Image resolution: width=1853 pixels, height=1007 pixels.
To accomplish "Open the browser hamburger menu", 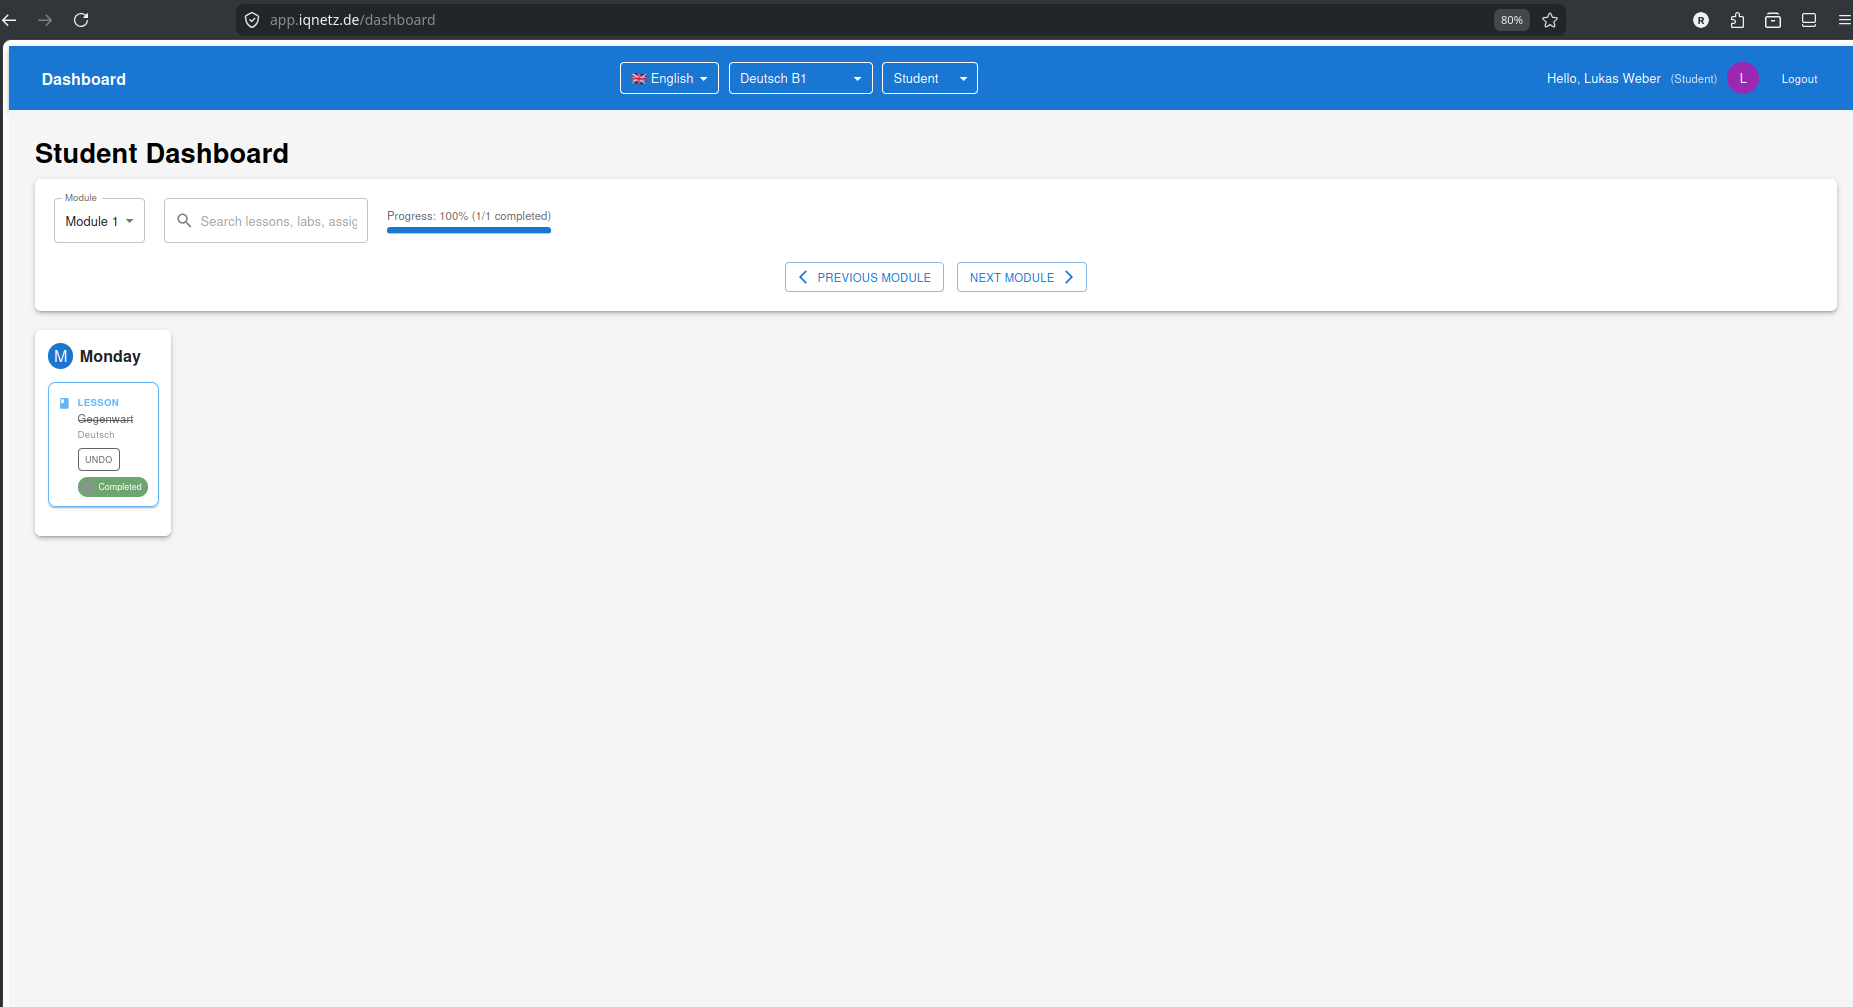I will pos(1844,20).
